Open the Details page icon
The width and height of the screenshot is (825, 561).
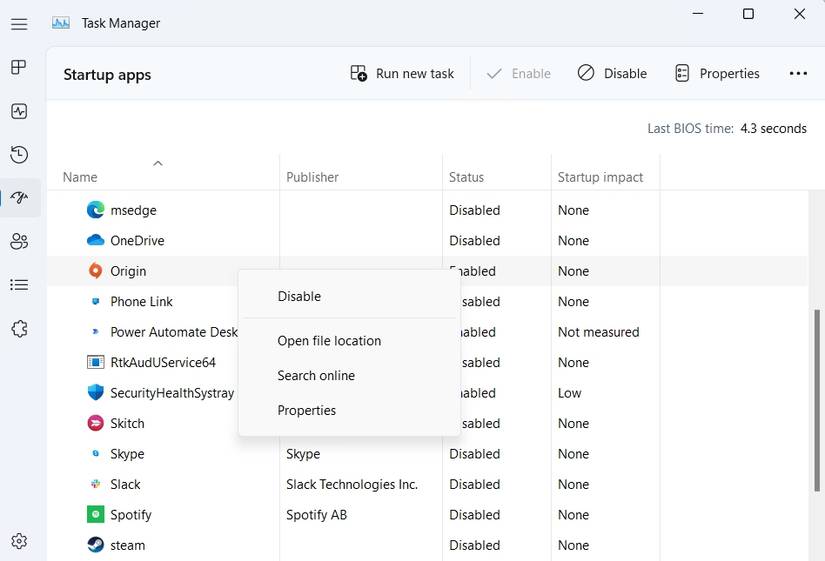18,285
